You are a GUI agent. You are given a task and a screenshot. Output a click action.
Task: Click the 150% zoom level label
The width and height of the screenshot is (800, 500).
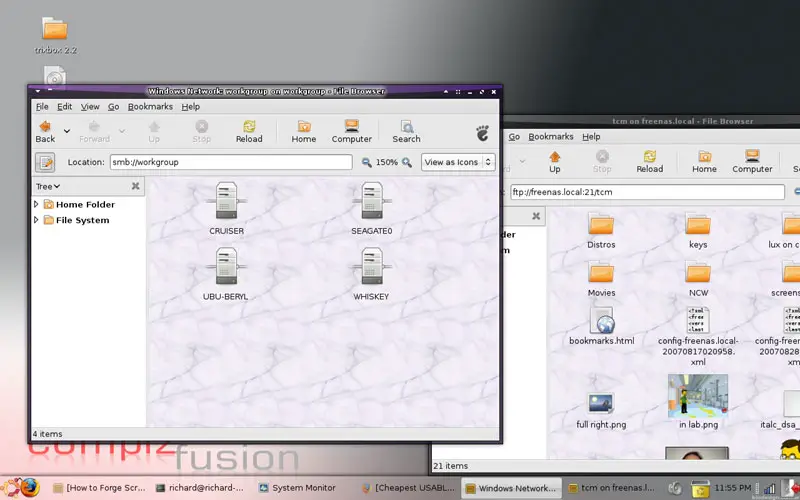pyautogui.click(x=386, y=162)
